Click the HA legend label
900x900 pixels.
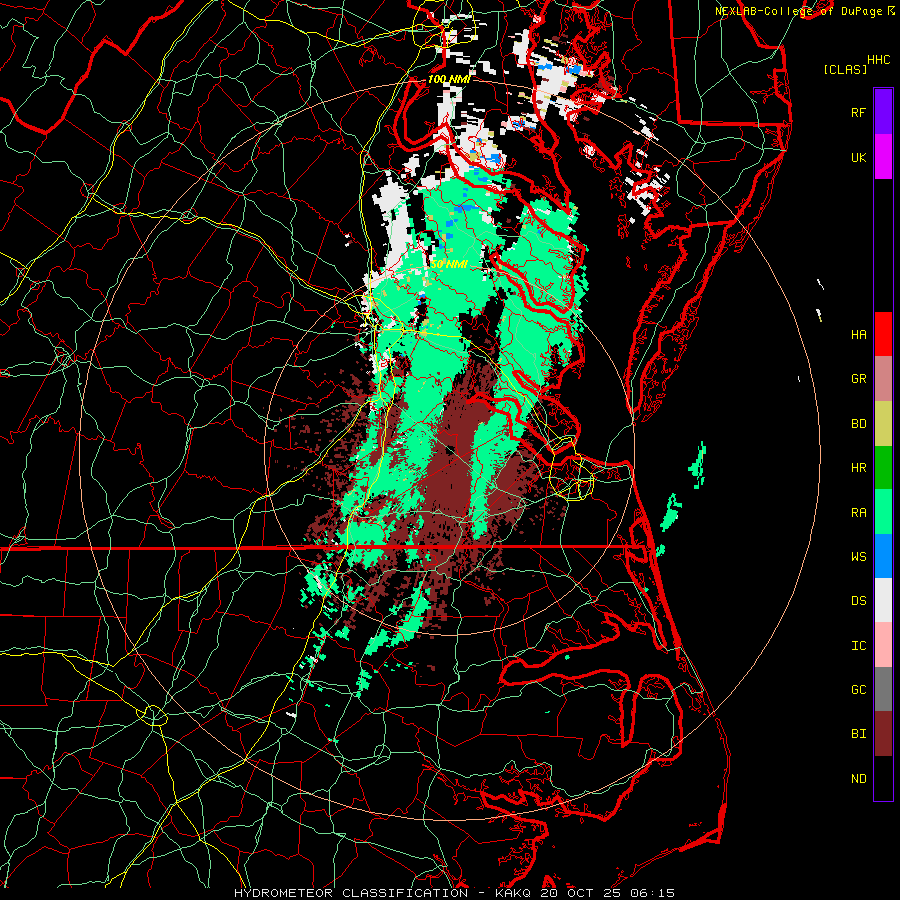[858, 335]
